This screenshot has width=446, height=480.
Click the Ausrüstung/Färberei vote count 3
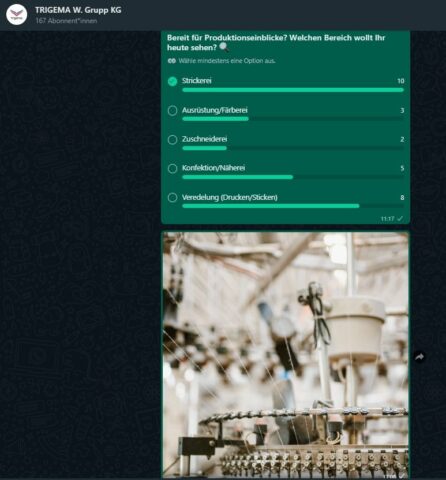coord(402,110)
